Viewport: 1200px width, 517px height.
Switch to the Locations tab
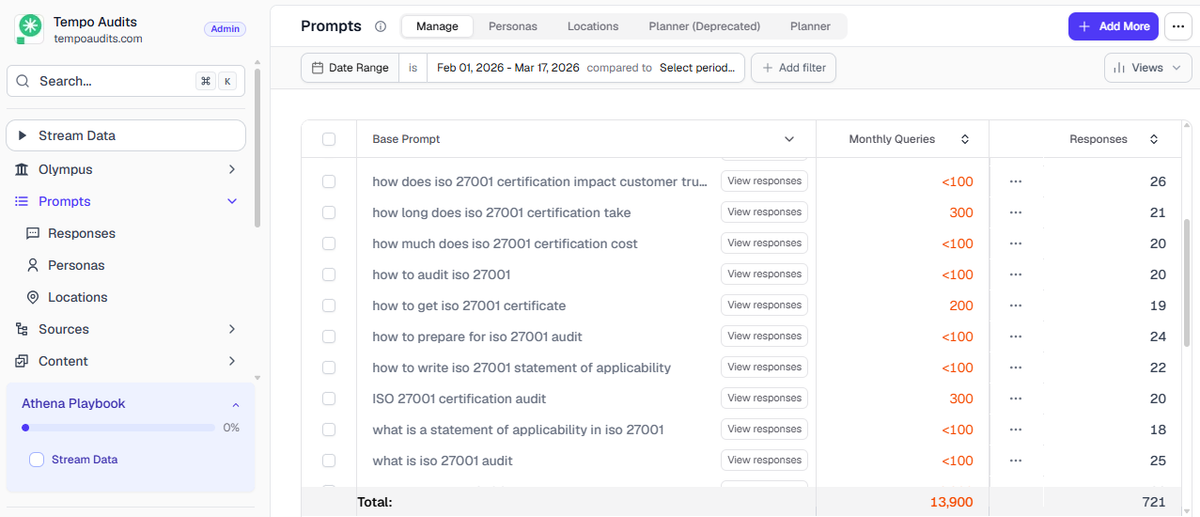click(x=593, y=27)
